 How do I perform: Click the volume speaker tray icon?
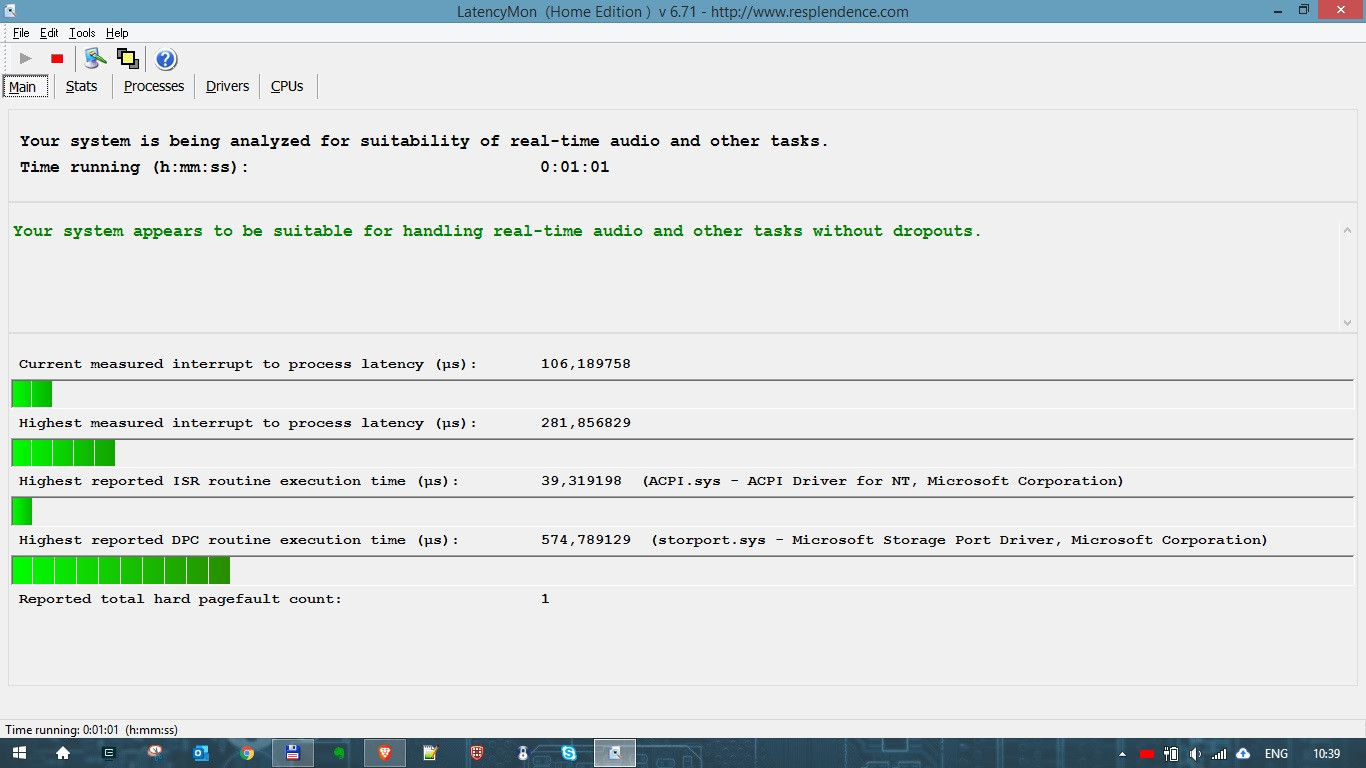pyautogui.click(x=1195, y=753)
